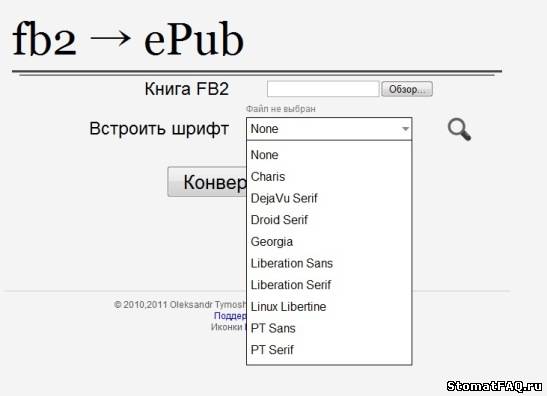The width and height of the screenshot is (547, 396).
Task: Click the Иконки footer text
Action: pos(226,327)
